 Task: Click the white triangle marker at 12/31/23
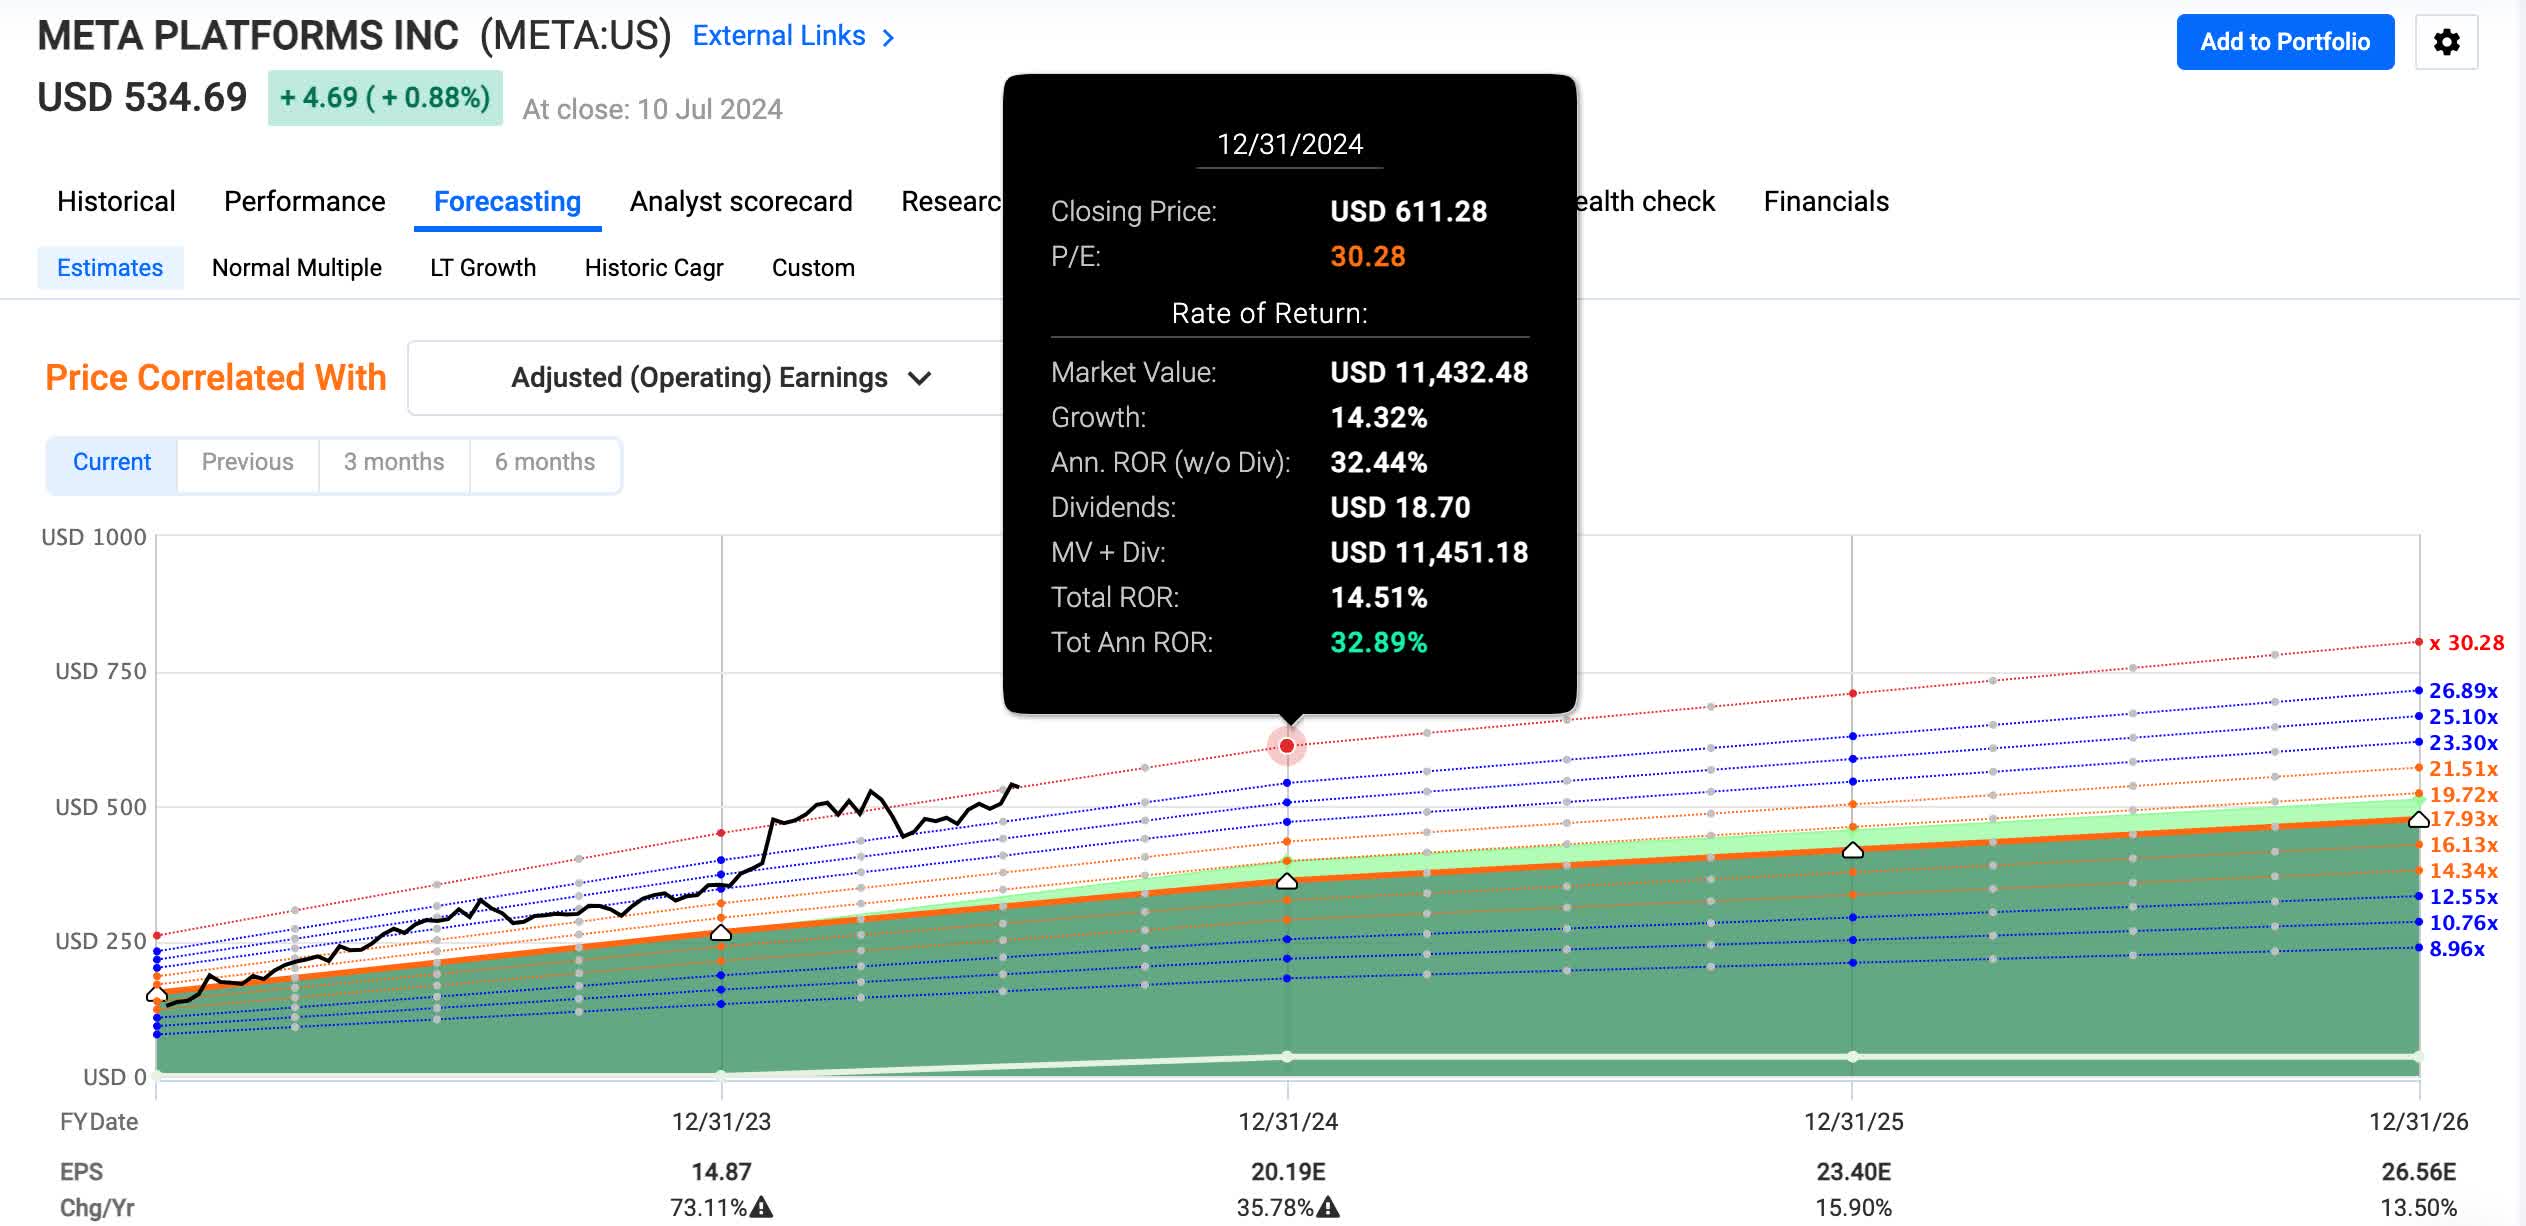[x=721, y=933]
